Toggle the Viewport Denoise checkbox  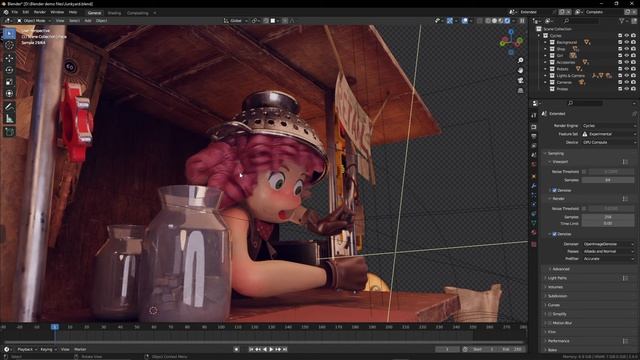554,190
